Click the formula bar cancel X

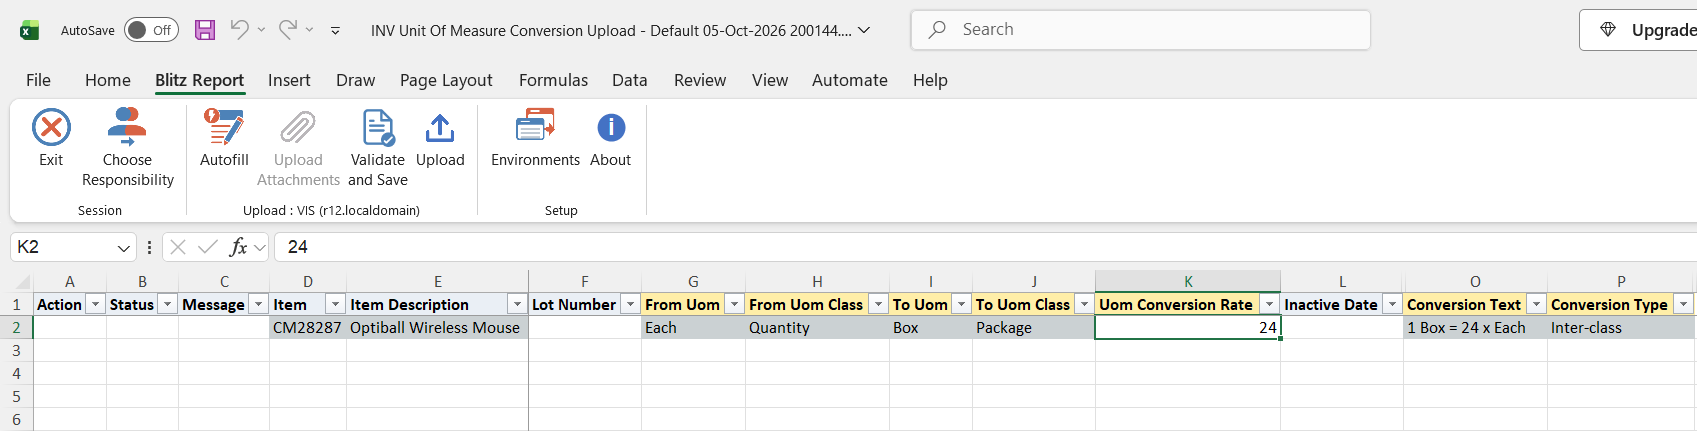click(x=178, y=247)
